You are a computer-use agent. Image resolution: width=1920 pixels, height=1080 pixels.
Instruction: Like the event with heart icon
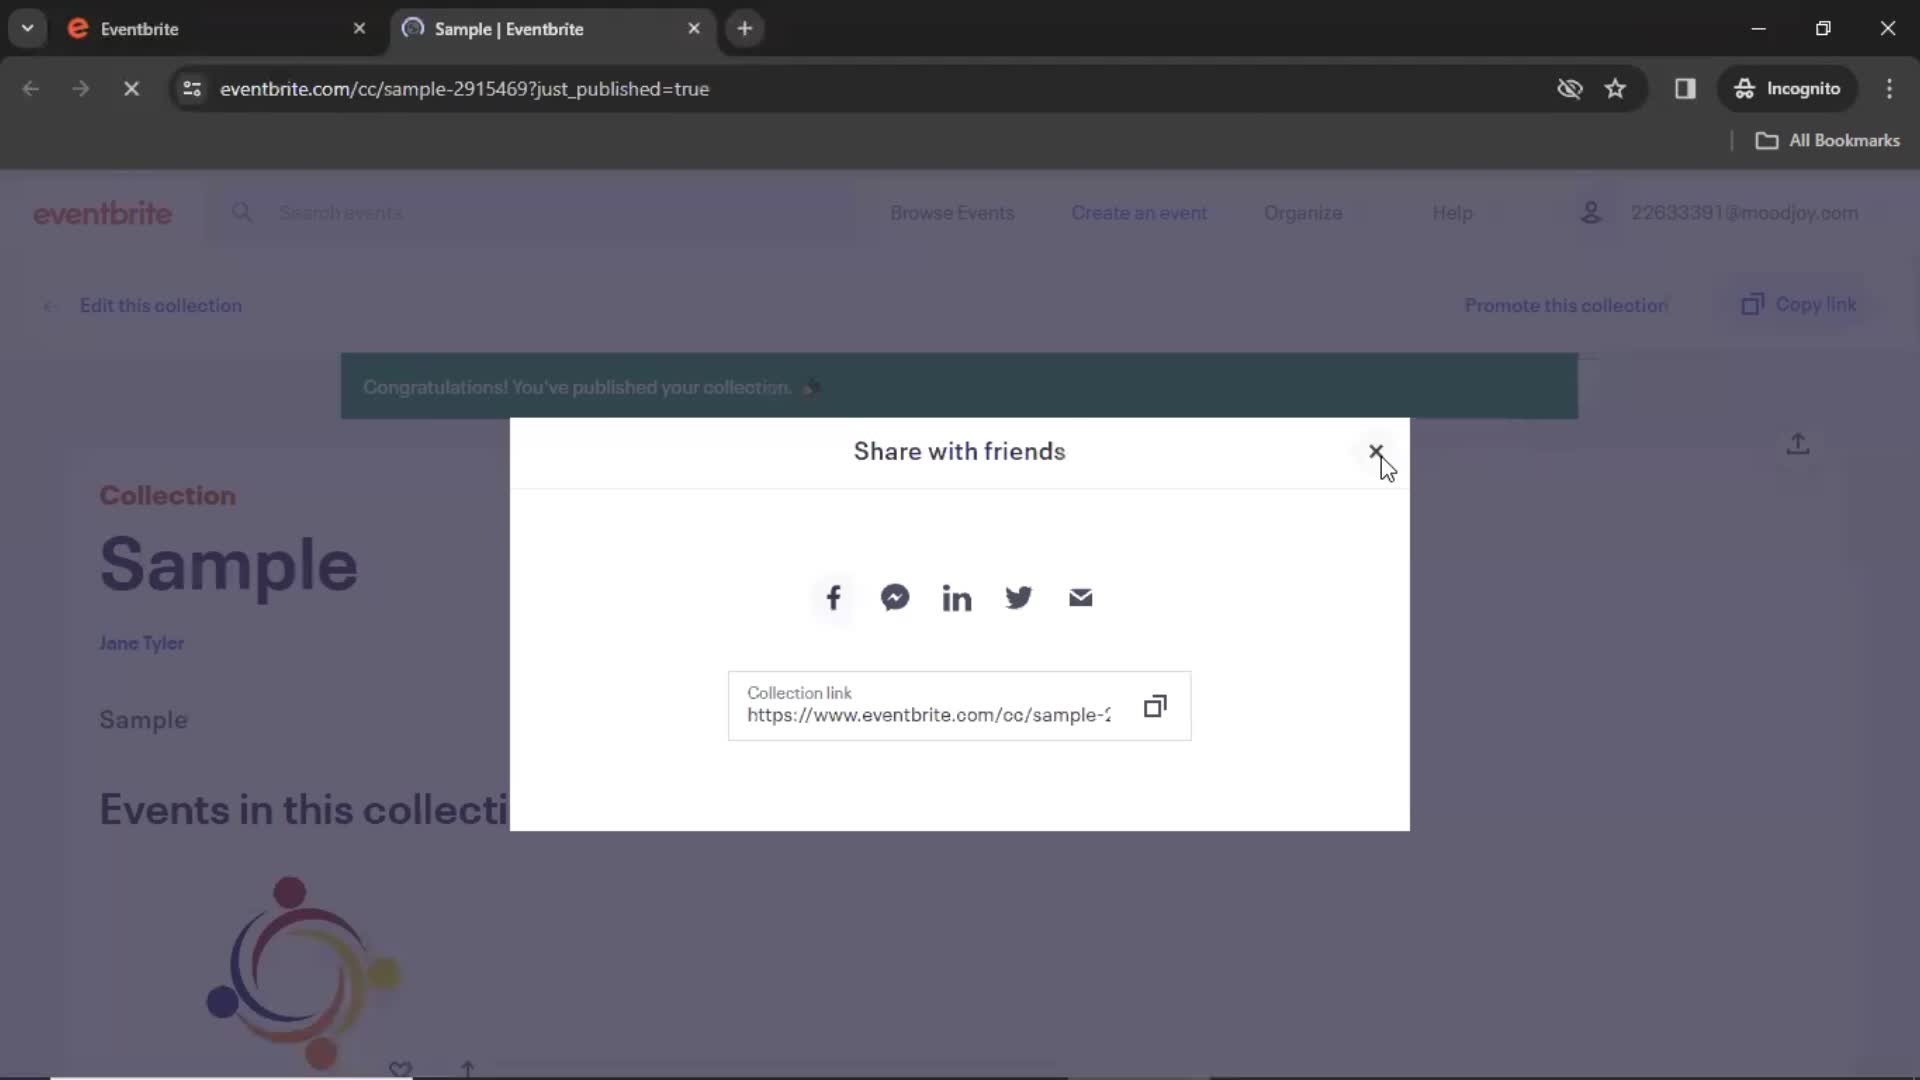400,1069
